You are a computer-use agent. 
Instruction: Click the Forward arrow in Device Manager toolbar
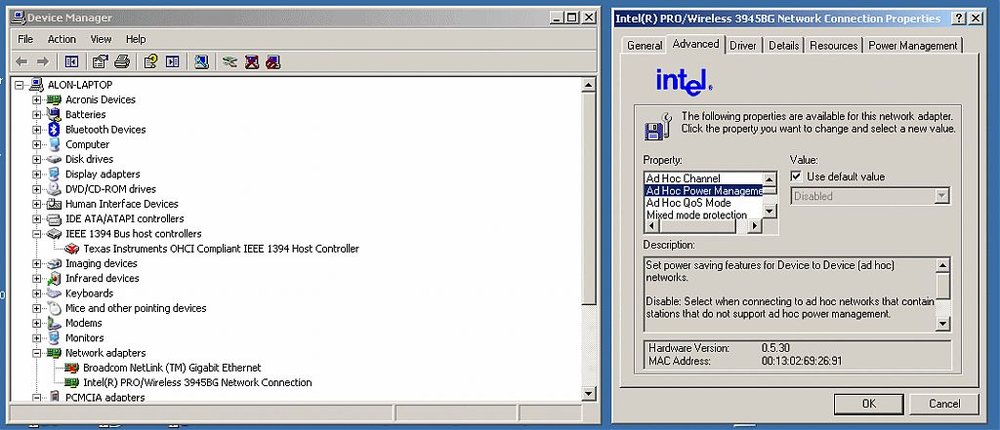pyautogui.click(x=43, y=62)
